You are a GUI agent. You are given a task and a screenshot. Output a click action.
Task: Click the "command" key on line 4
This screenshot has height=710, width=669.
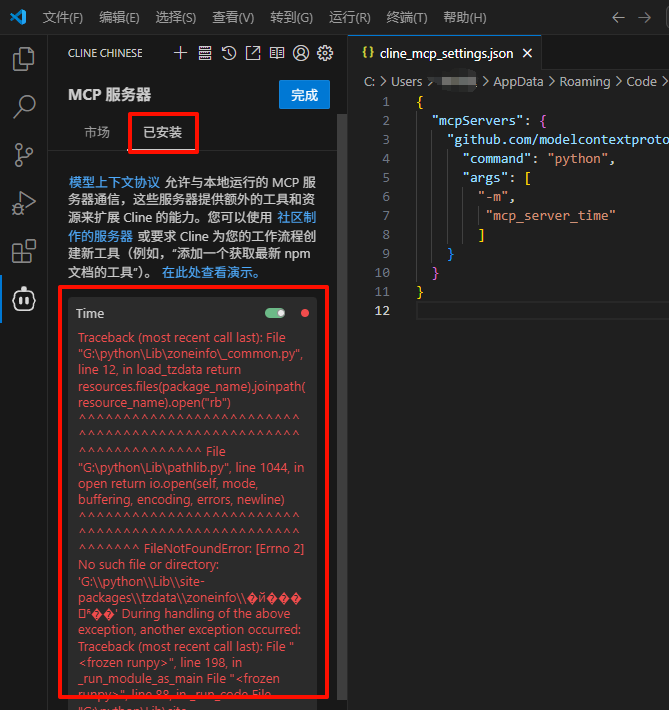tap(496, 159)
